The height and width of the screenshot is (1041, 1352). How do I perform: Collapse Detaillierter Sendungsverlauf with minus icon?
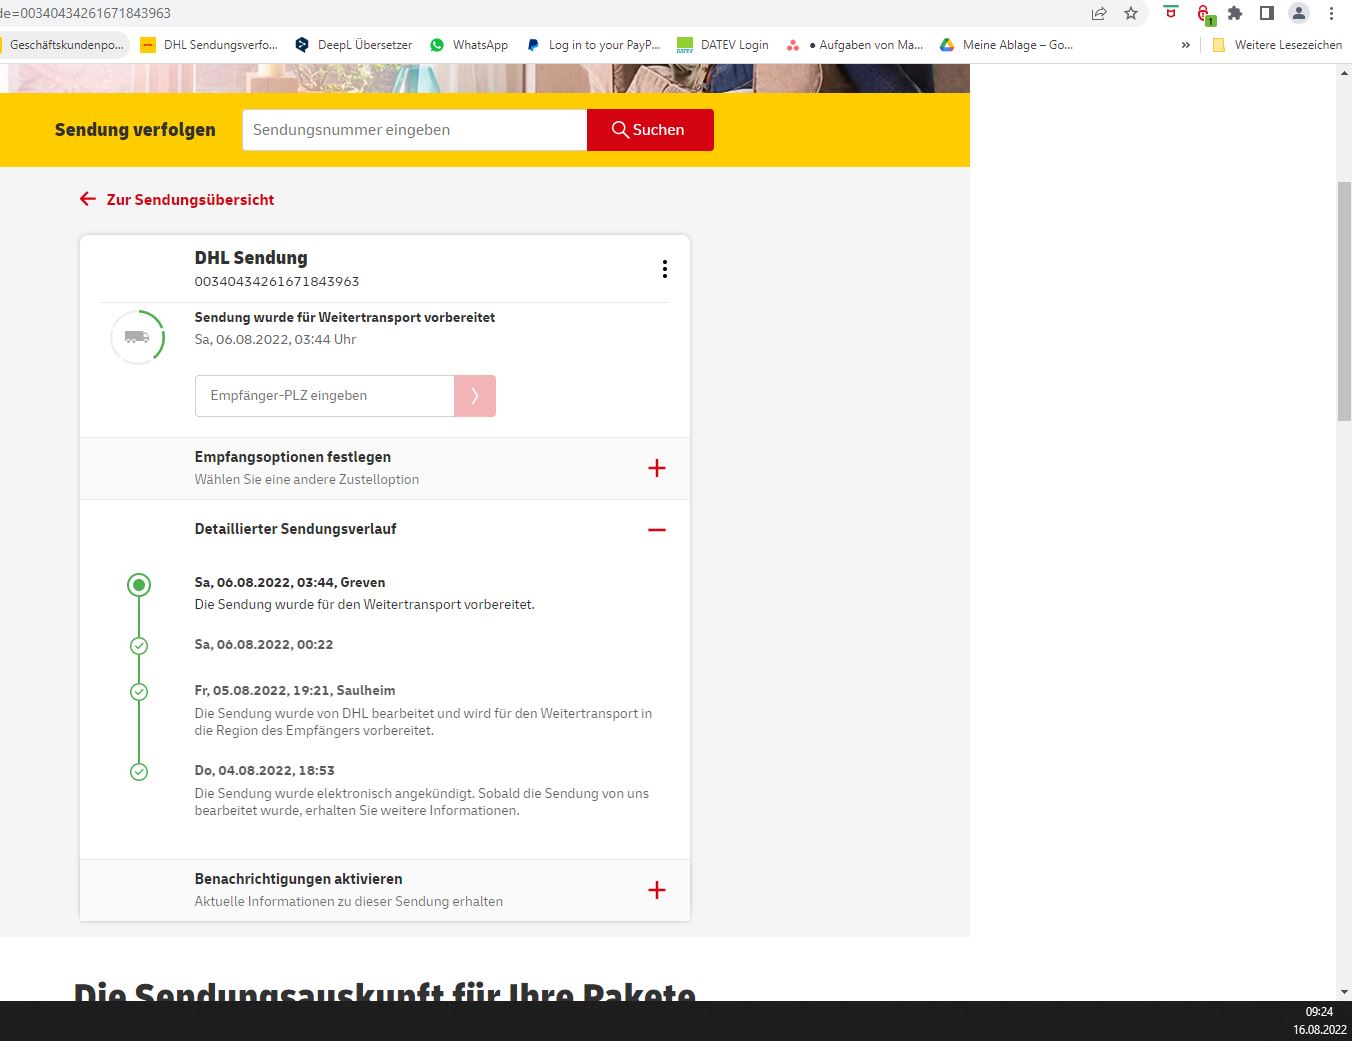[x=657, y=530]
